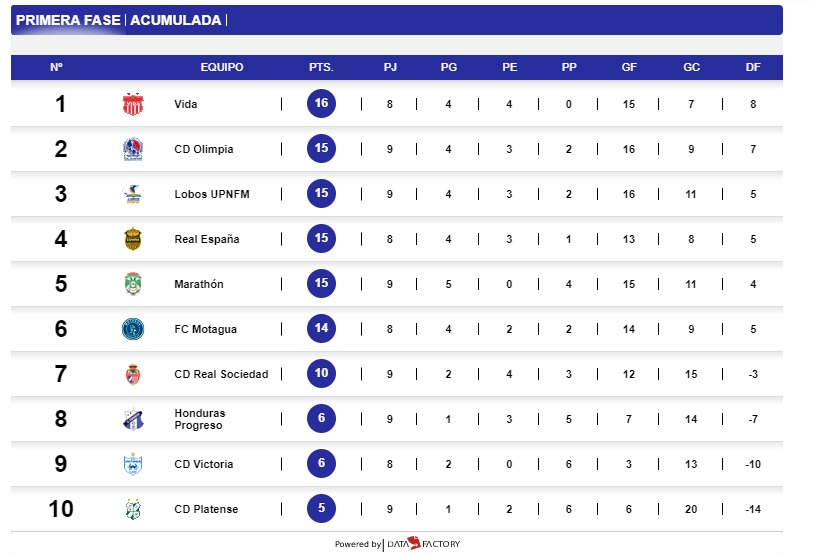
Task: Switch to the PRIMERA FASE tab
Action: (69, 20)
